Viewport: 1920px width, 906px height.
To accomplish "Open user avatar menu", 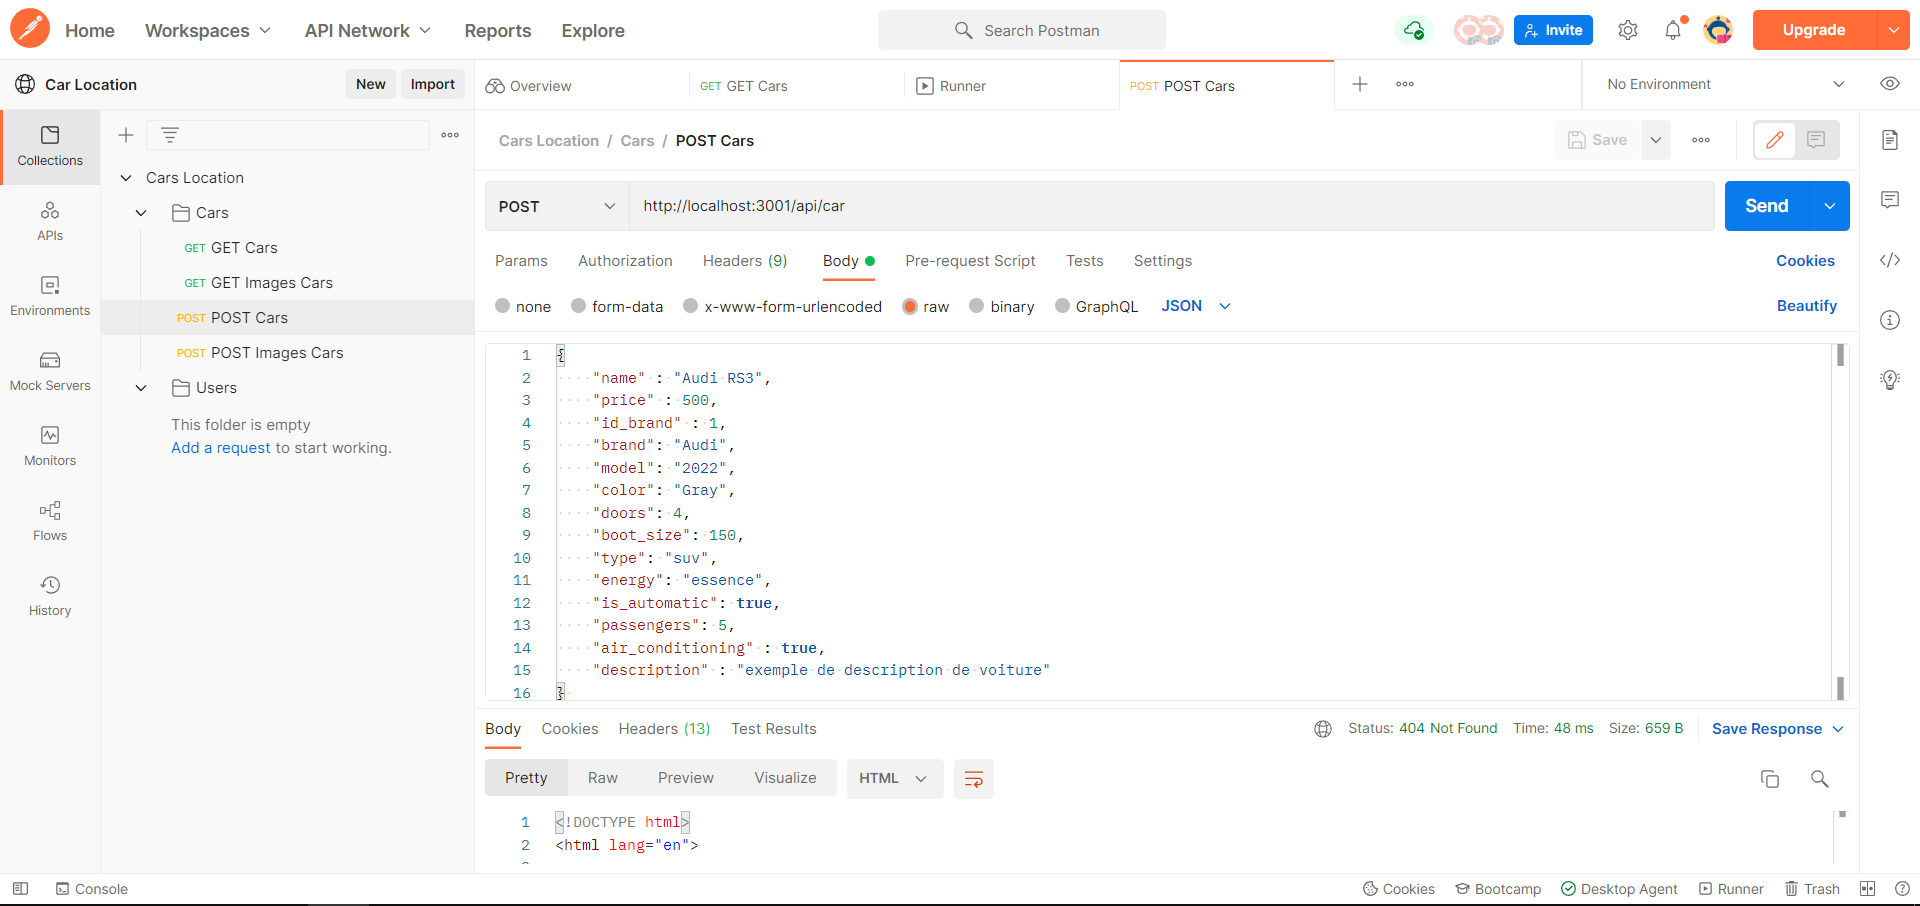I will point(1718,30).
